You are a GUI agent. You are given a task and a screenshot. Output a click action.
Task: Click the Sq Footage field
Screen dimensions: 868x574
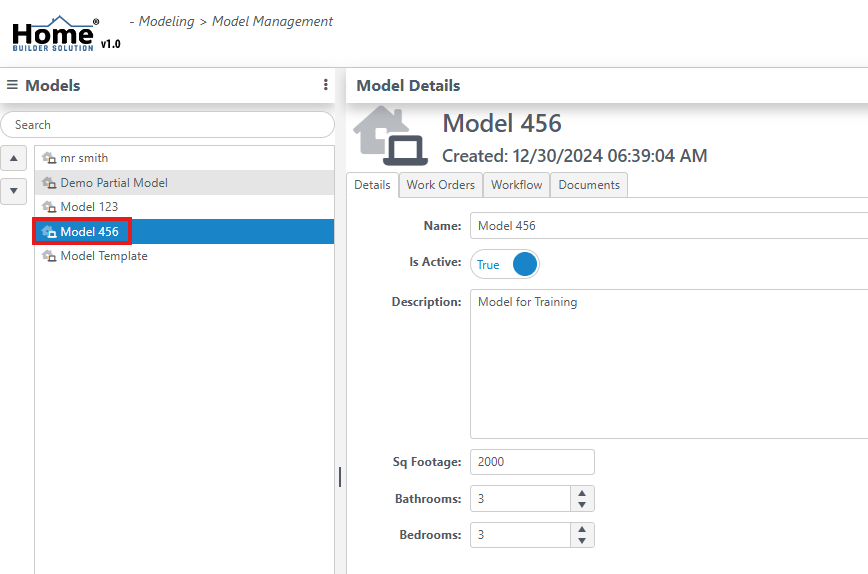click(x=532, y=462)
